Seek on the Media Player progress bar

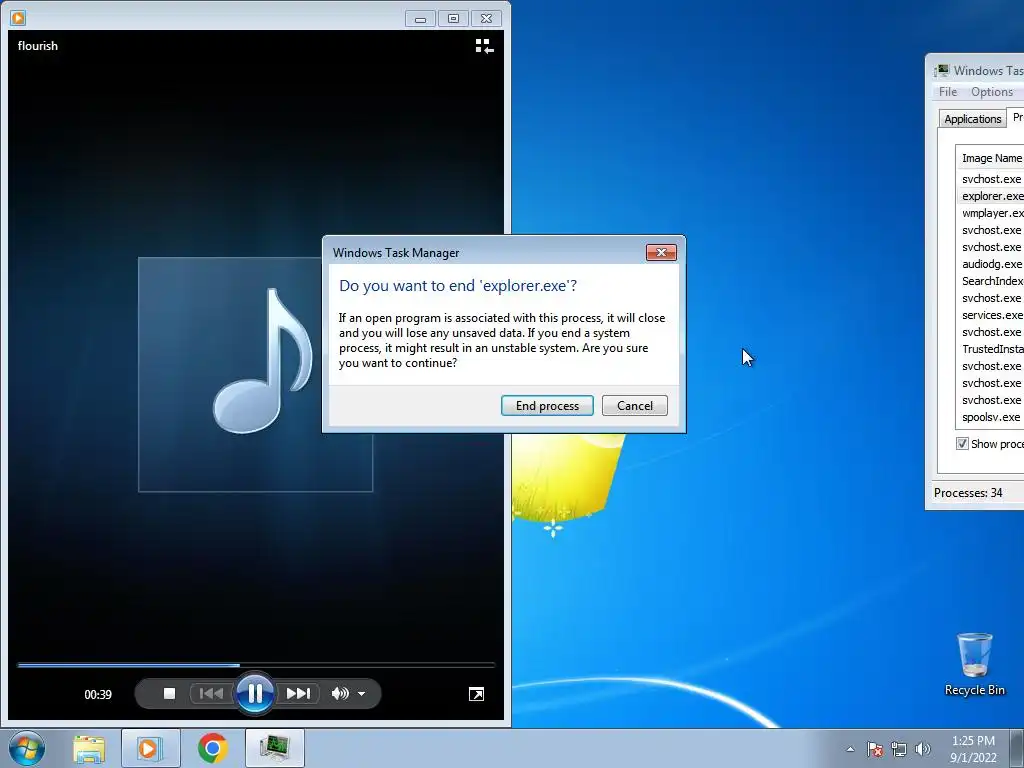(256, 665)
